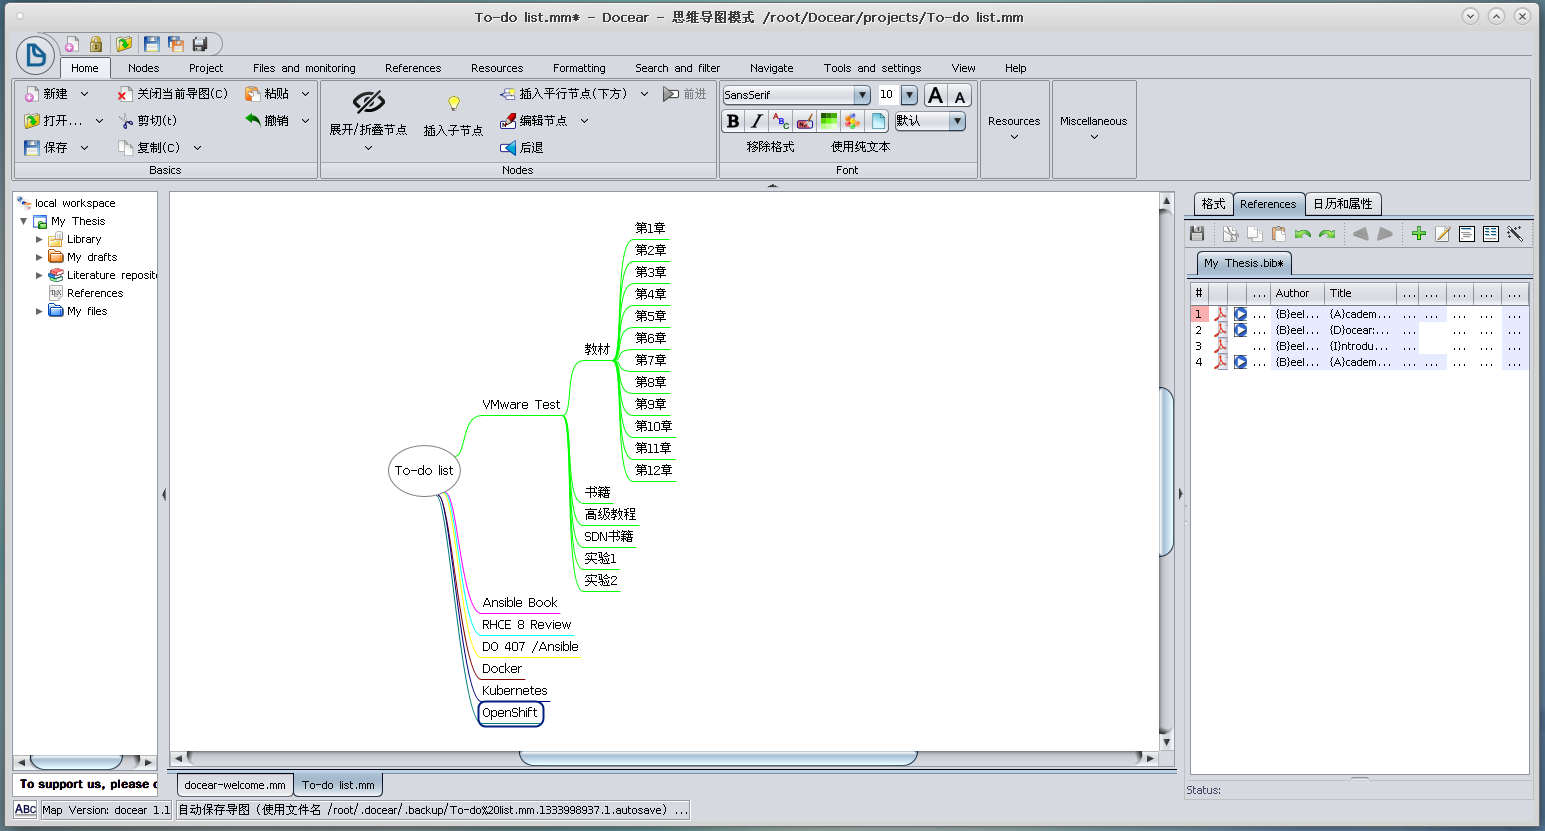Image resolution: width=1545 pixels, height=831 pixels.
Task: Select the To-do list root node
Action: click(424, 471)
